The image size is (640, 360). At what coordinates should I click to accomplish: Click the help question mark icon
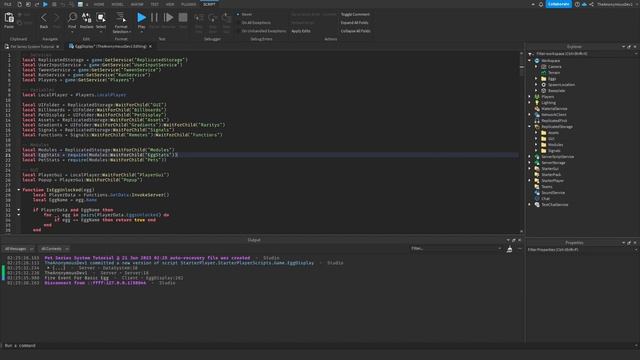click(577, 4)
